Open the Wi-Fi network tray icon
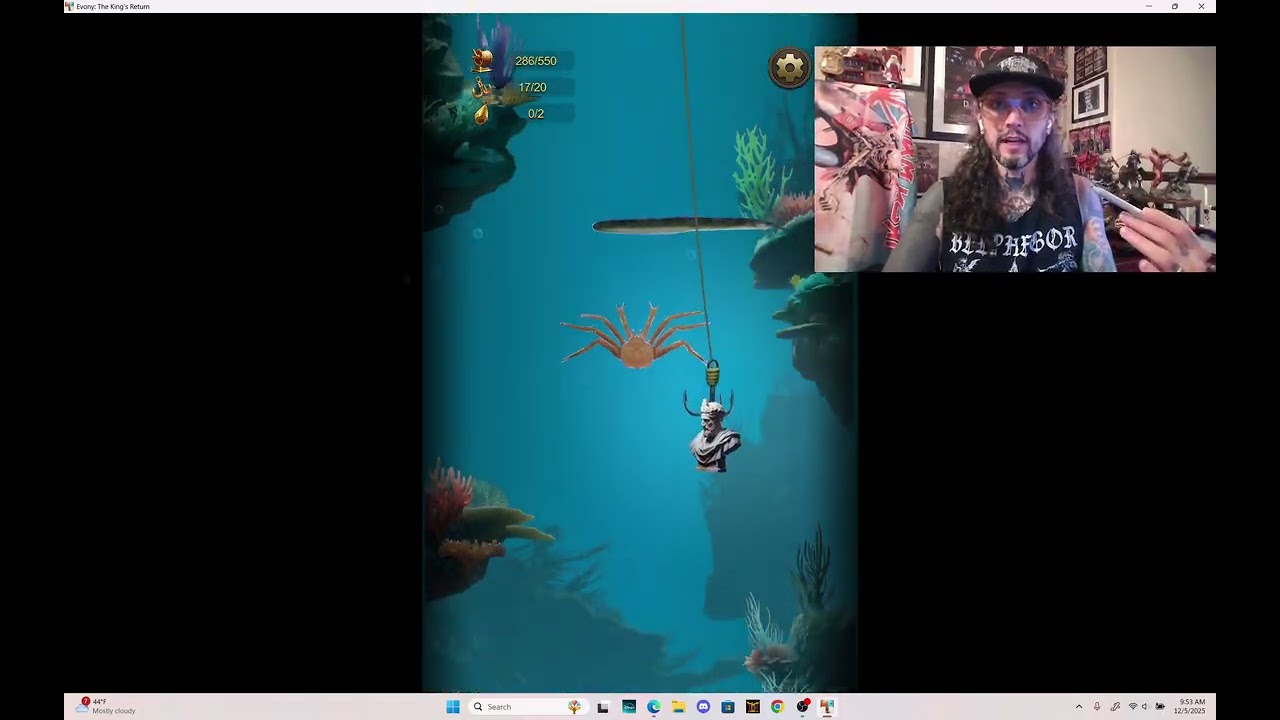The image size is (1280, 720). click(1132, 707)
